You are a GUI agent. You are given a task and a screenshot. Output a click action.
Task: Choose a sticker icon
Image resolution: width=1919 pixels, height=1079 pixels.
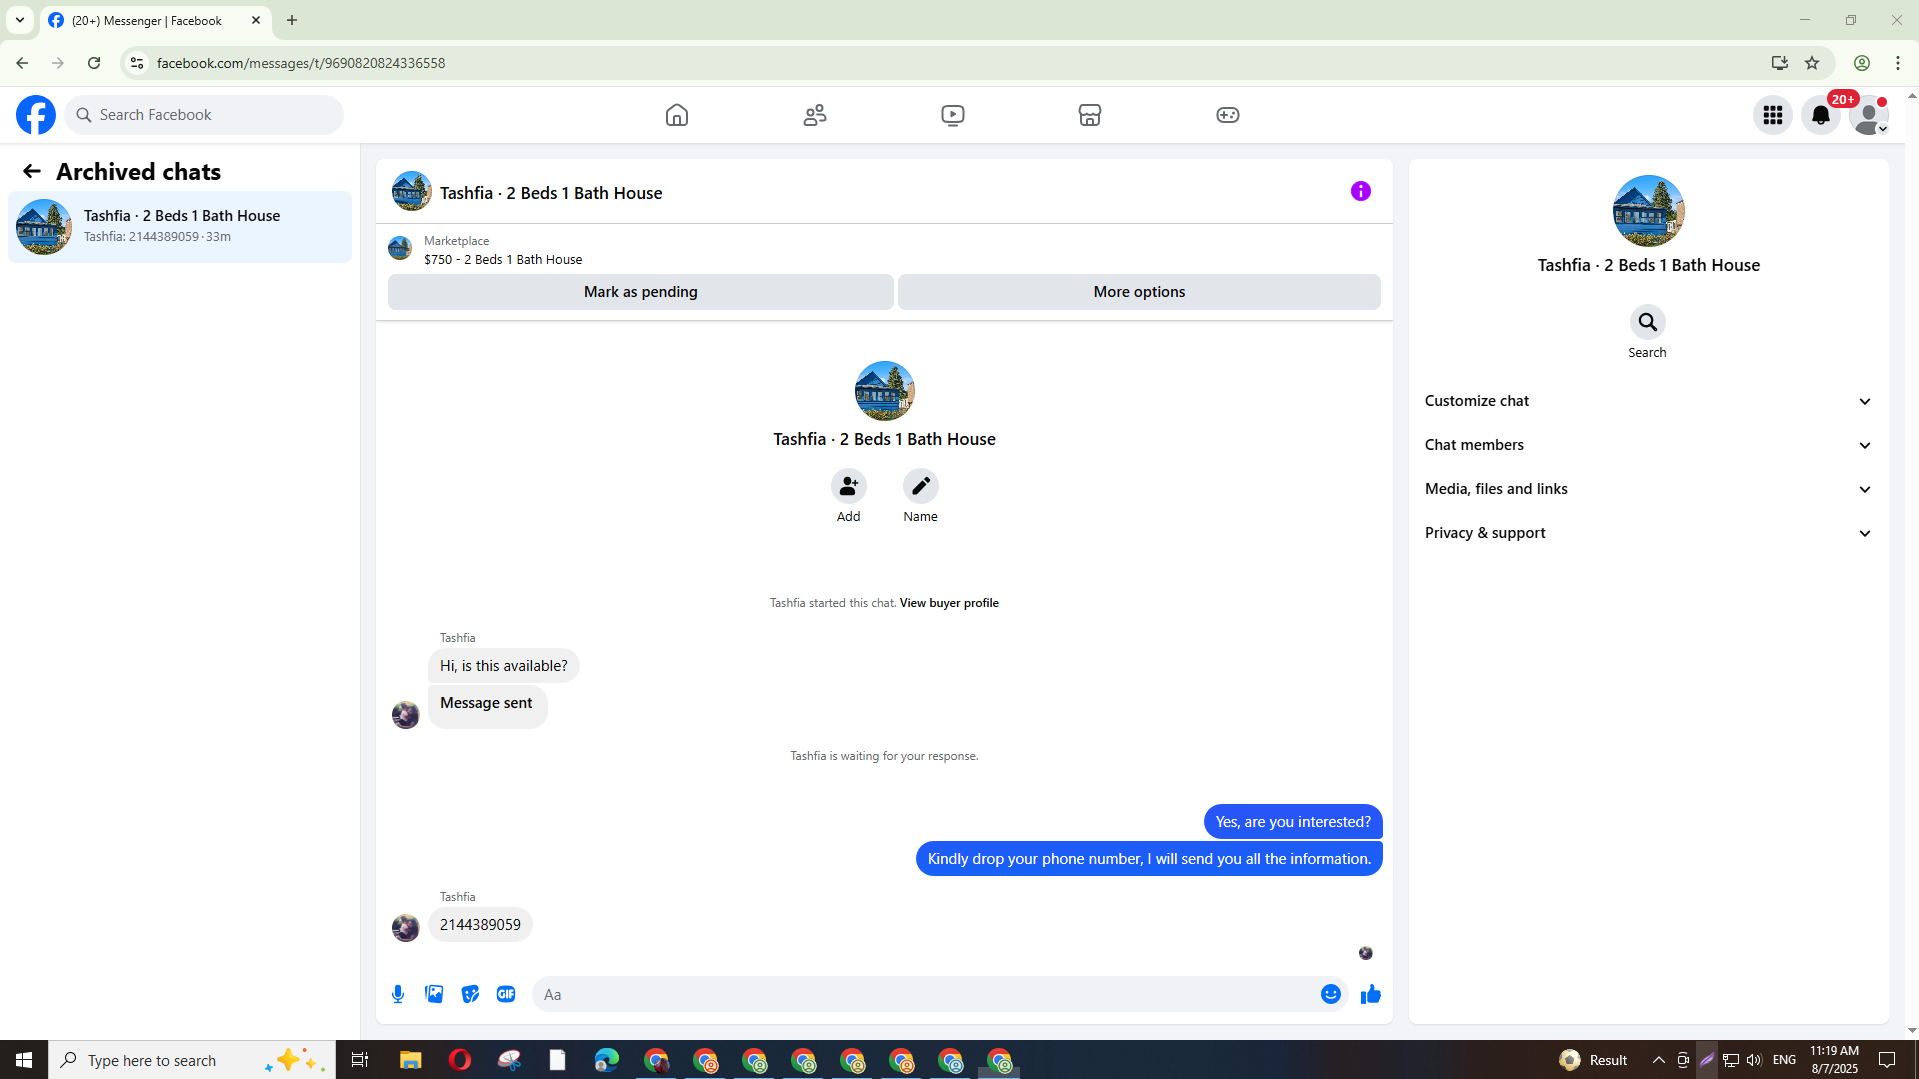click(x=470, y=994)
